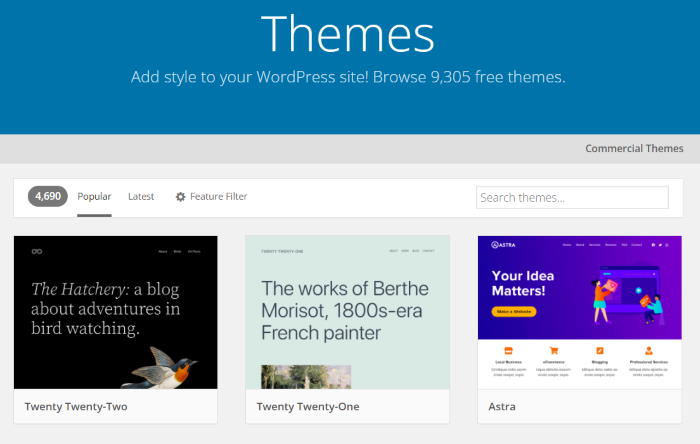
Task: Click the Twenty Twenty-Two theme title
Action: pyautogui.click(x=76, y=407)
